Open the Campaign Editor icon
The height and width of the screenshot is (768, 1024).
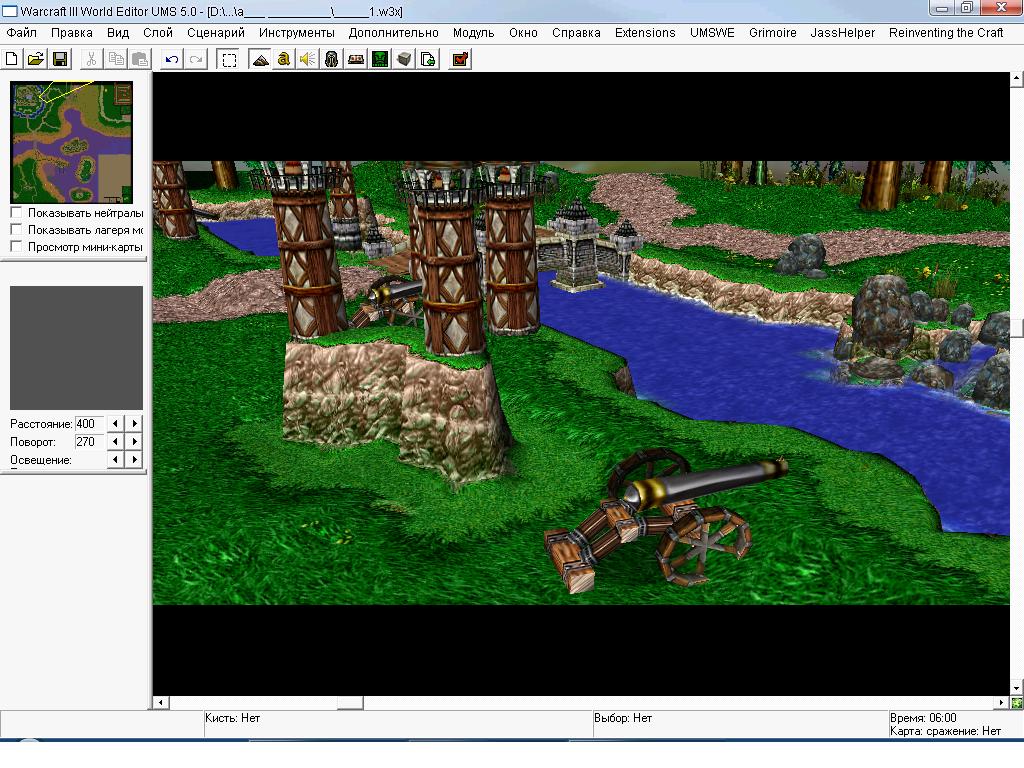pos(356,59)
